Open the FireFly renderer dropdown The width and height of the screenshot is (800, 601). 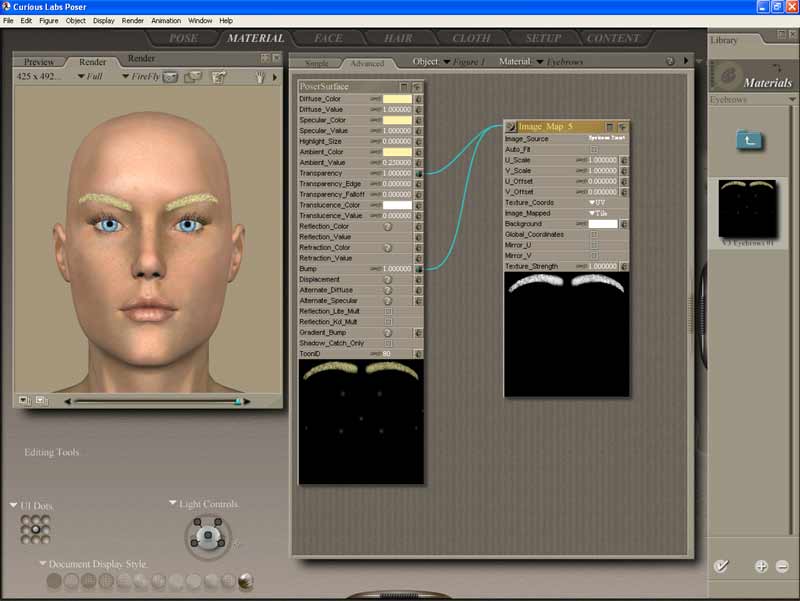[140, 76]
